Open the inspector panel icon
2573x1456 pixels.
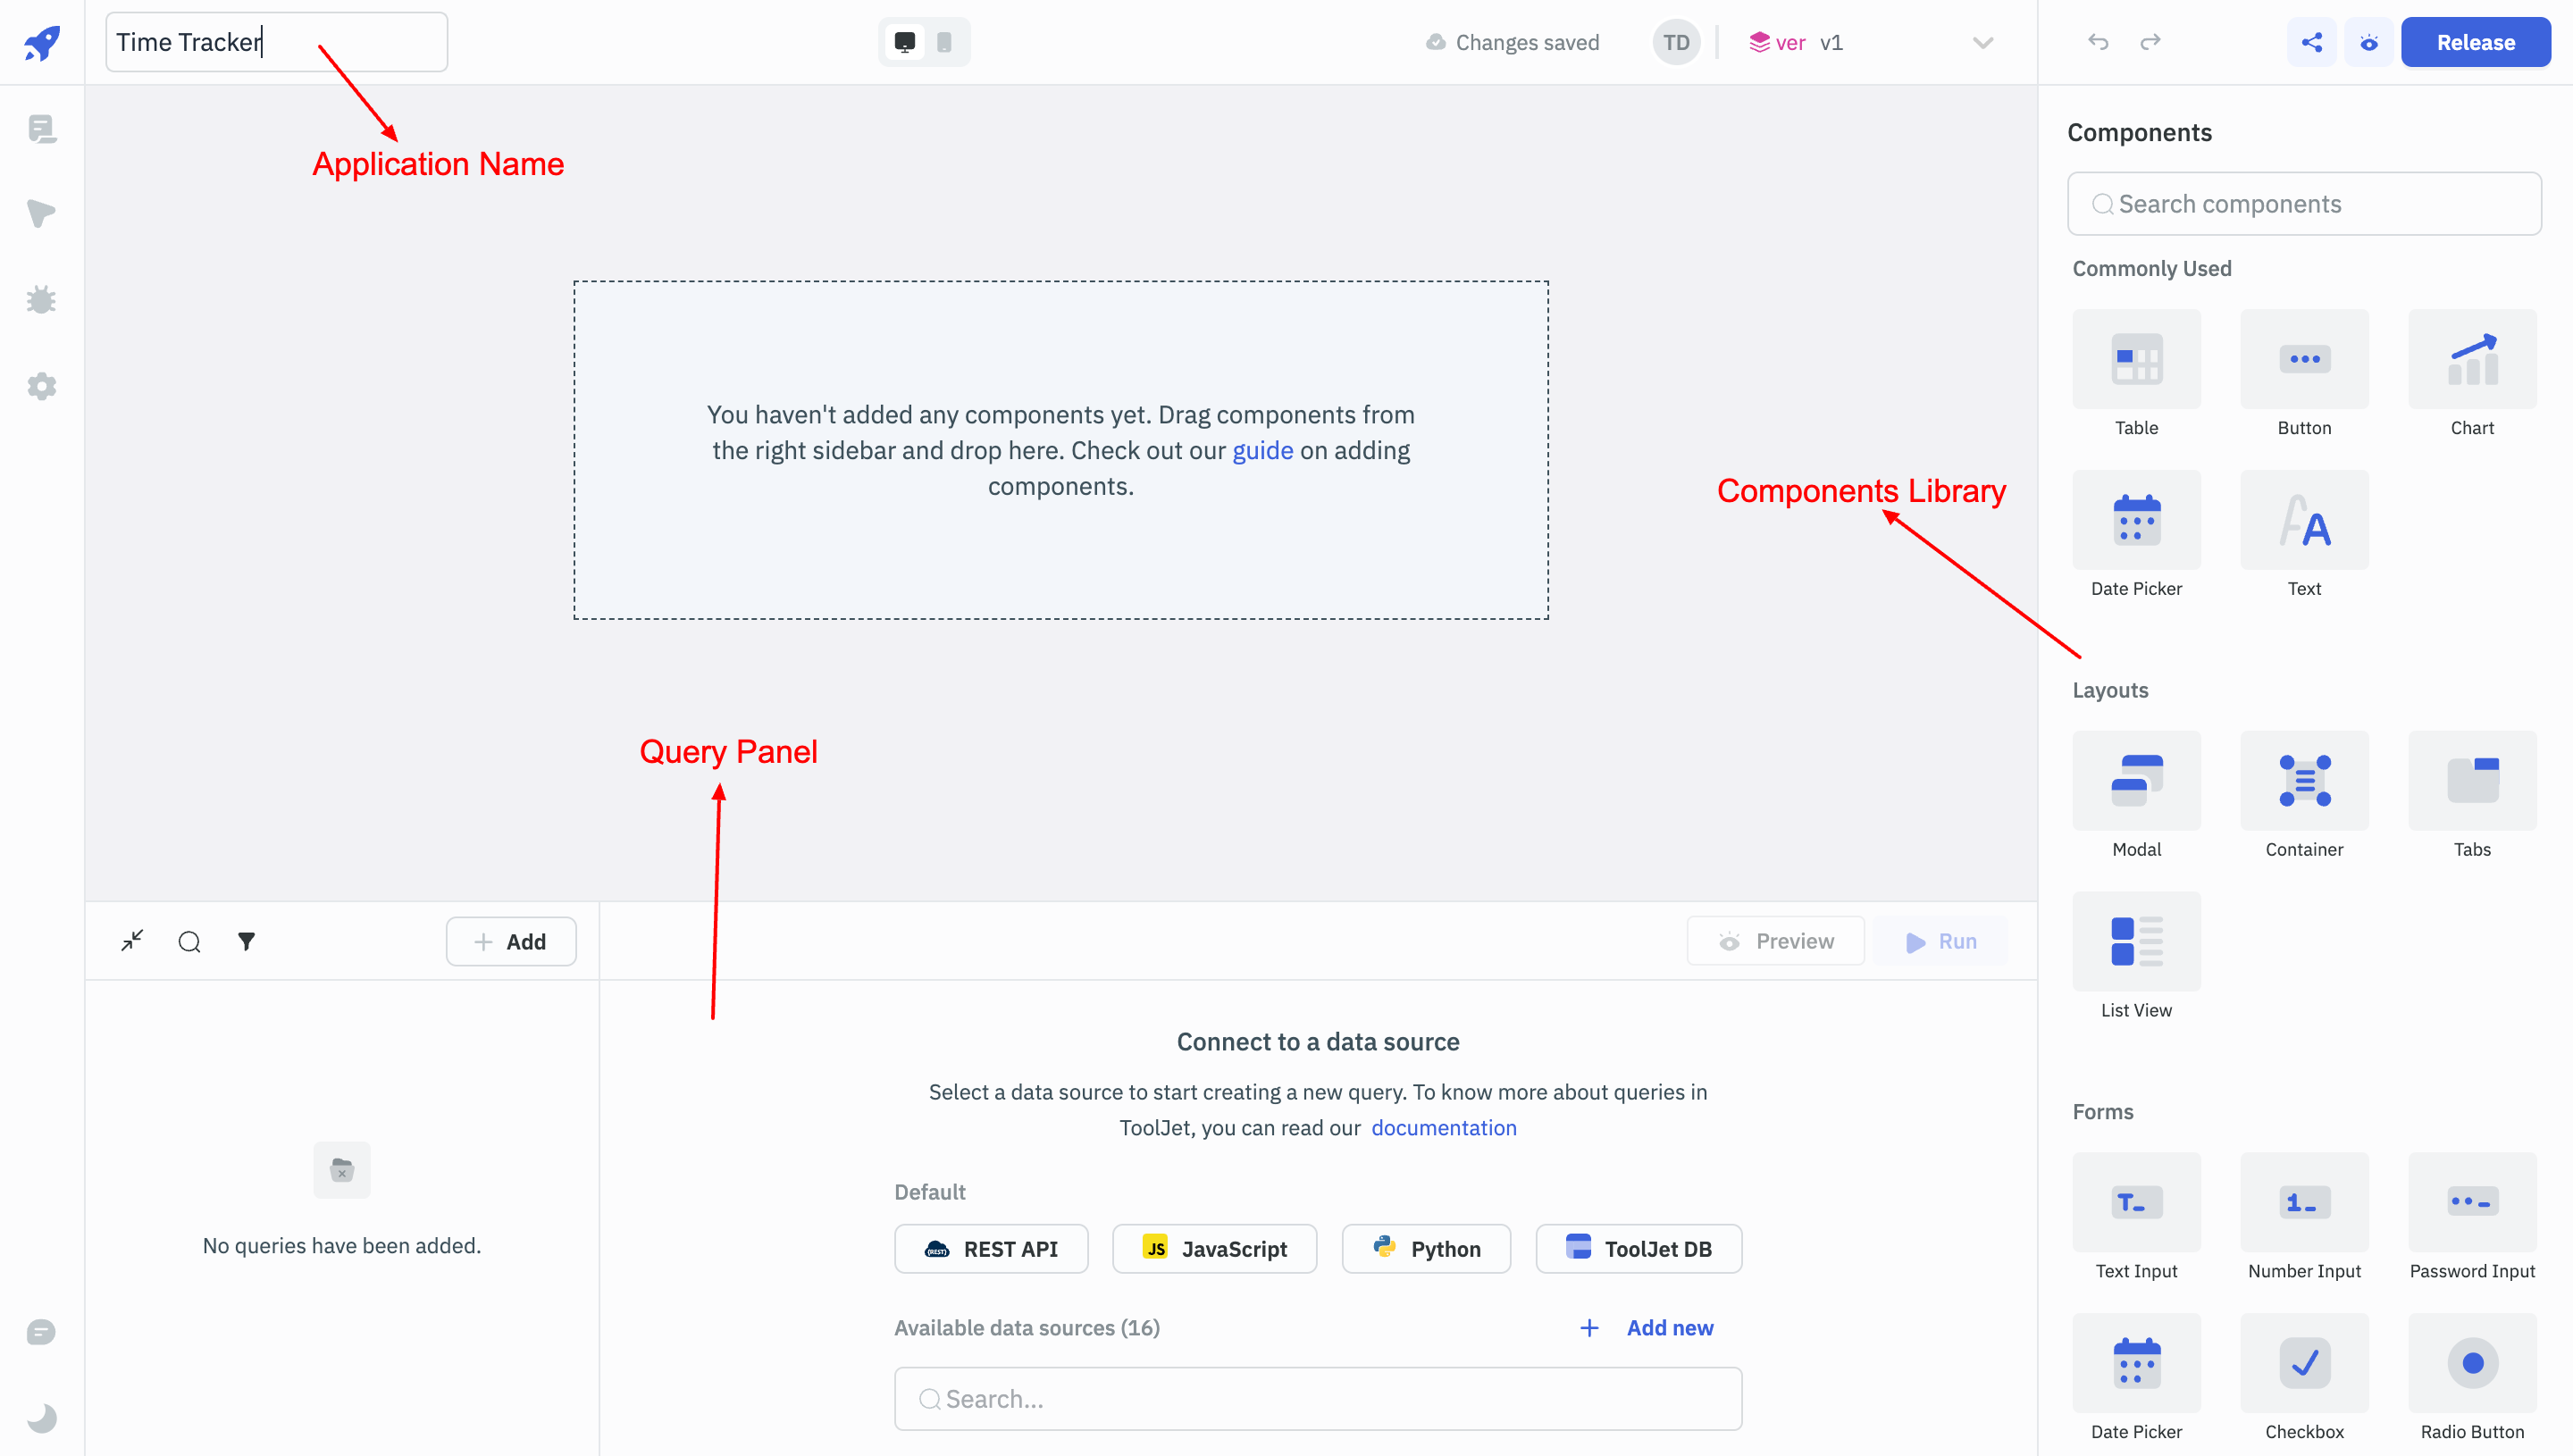[42, 213]
